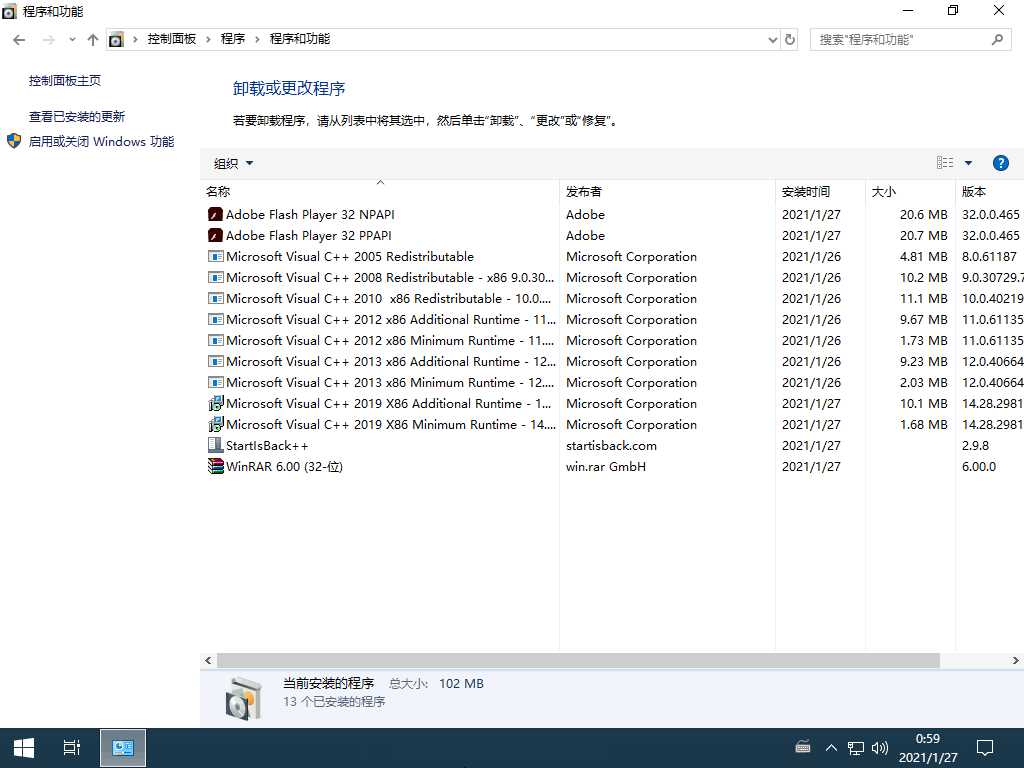This screenshot has height=768, width=1024.
Task: Click the 4.81 MB size cell
Action: [923, 256]
